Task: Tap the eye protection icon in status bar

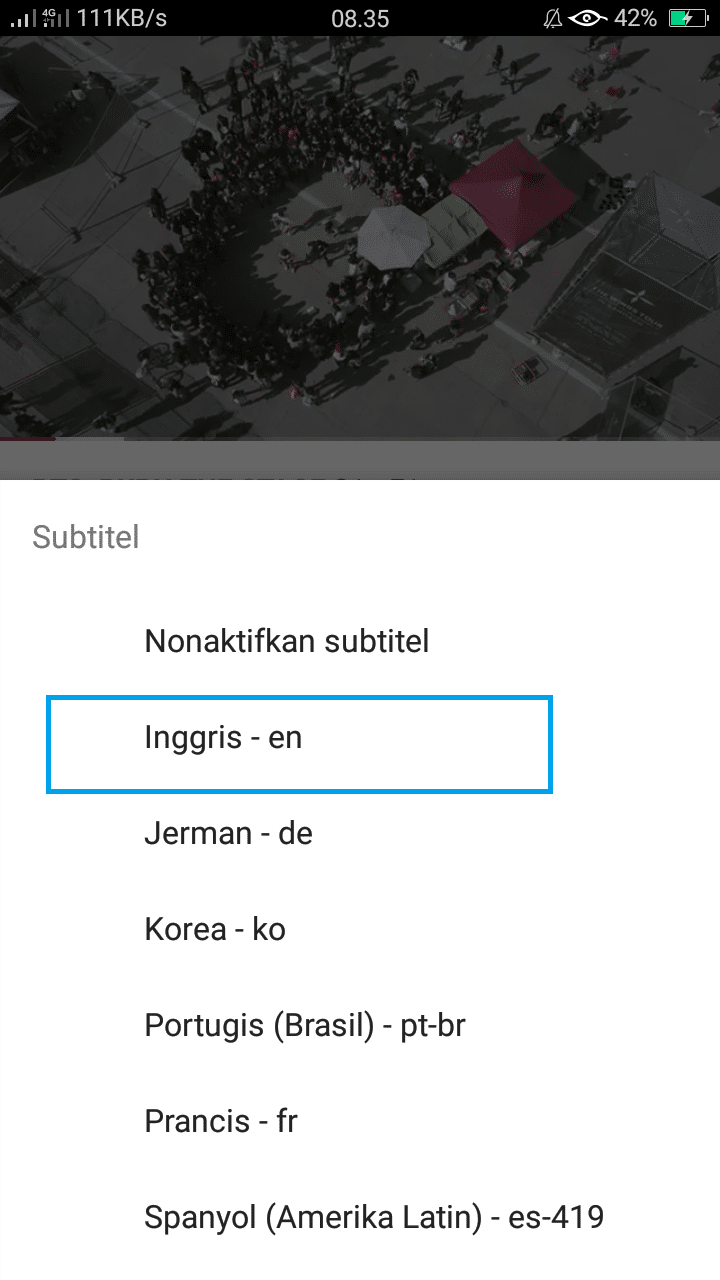Action: 588,18
